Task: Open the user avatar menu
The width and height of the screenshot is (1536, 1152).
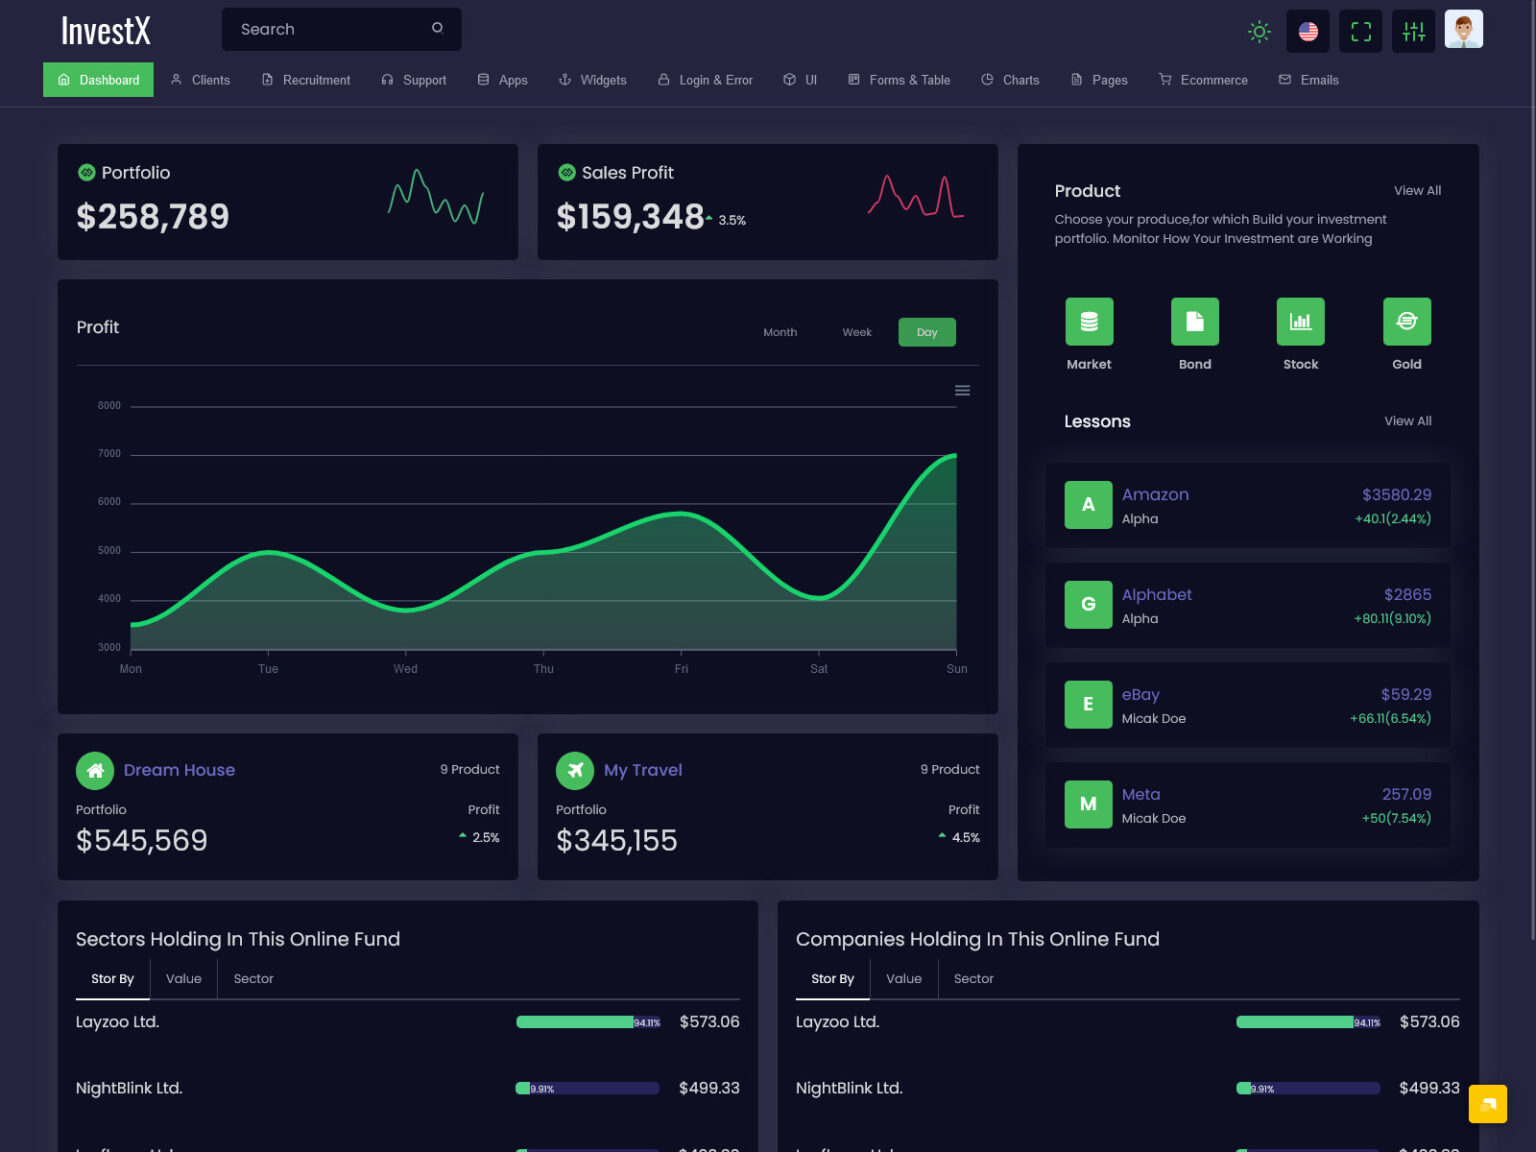Action: click(x=1463, y=30)
